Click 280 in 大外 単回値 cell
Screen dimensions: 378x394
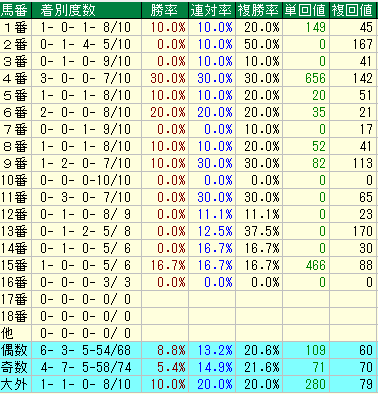click(x=315, y=384)
